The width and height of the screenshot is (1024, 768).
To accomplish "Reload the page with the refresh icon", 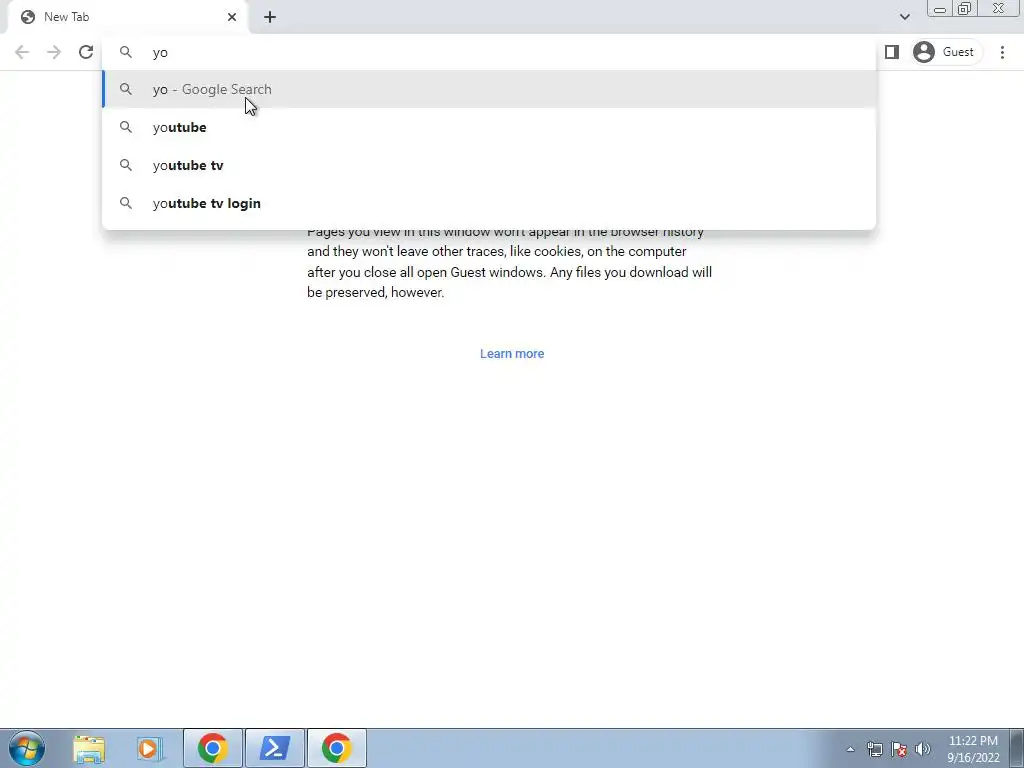I will [86, 52].
